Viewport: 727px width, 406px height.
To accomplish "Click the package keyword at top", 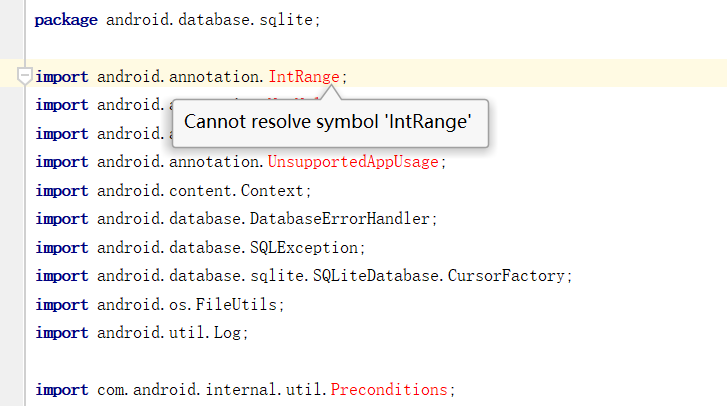I will (x=66, y=20).
